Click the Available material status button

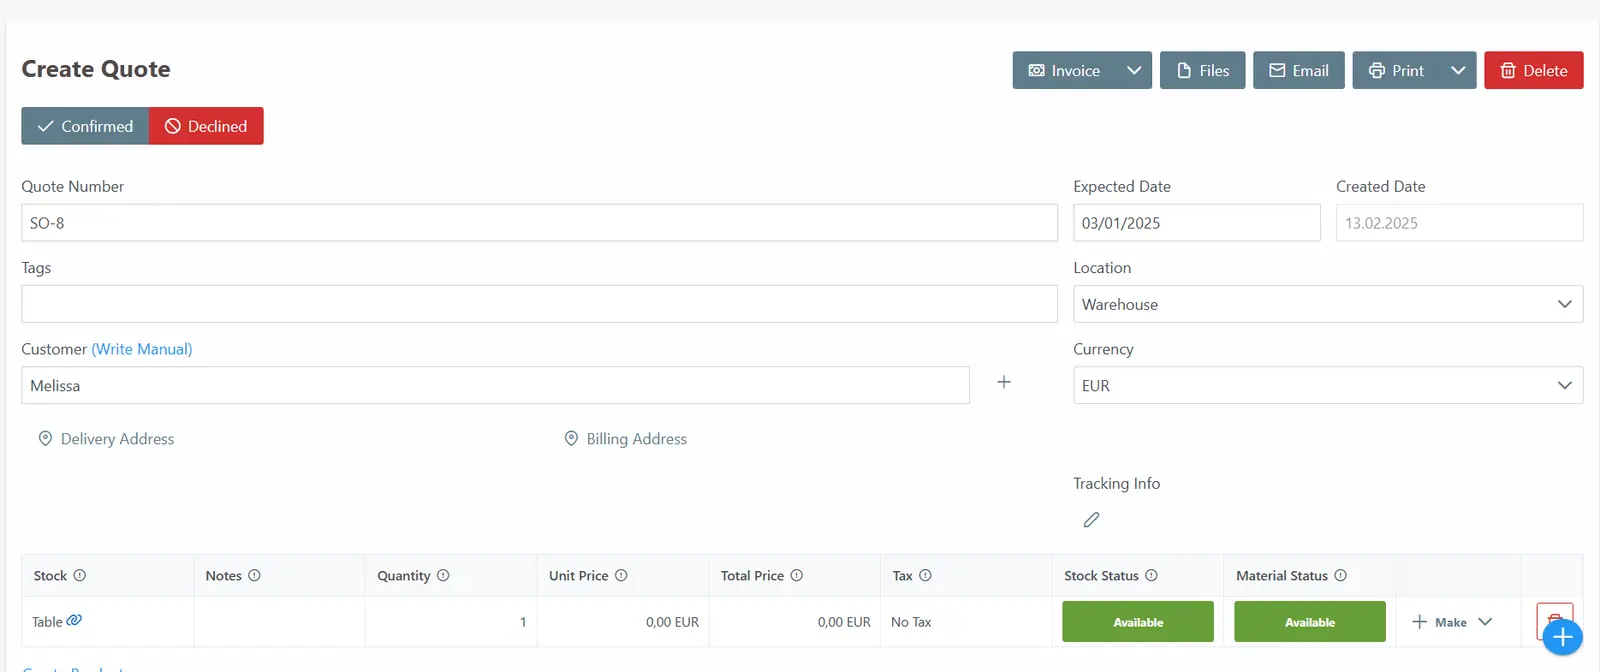pyautogui.click(x=1310, y=622)
